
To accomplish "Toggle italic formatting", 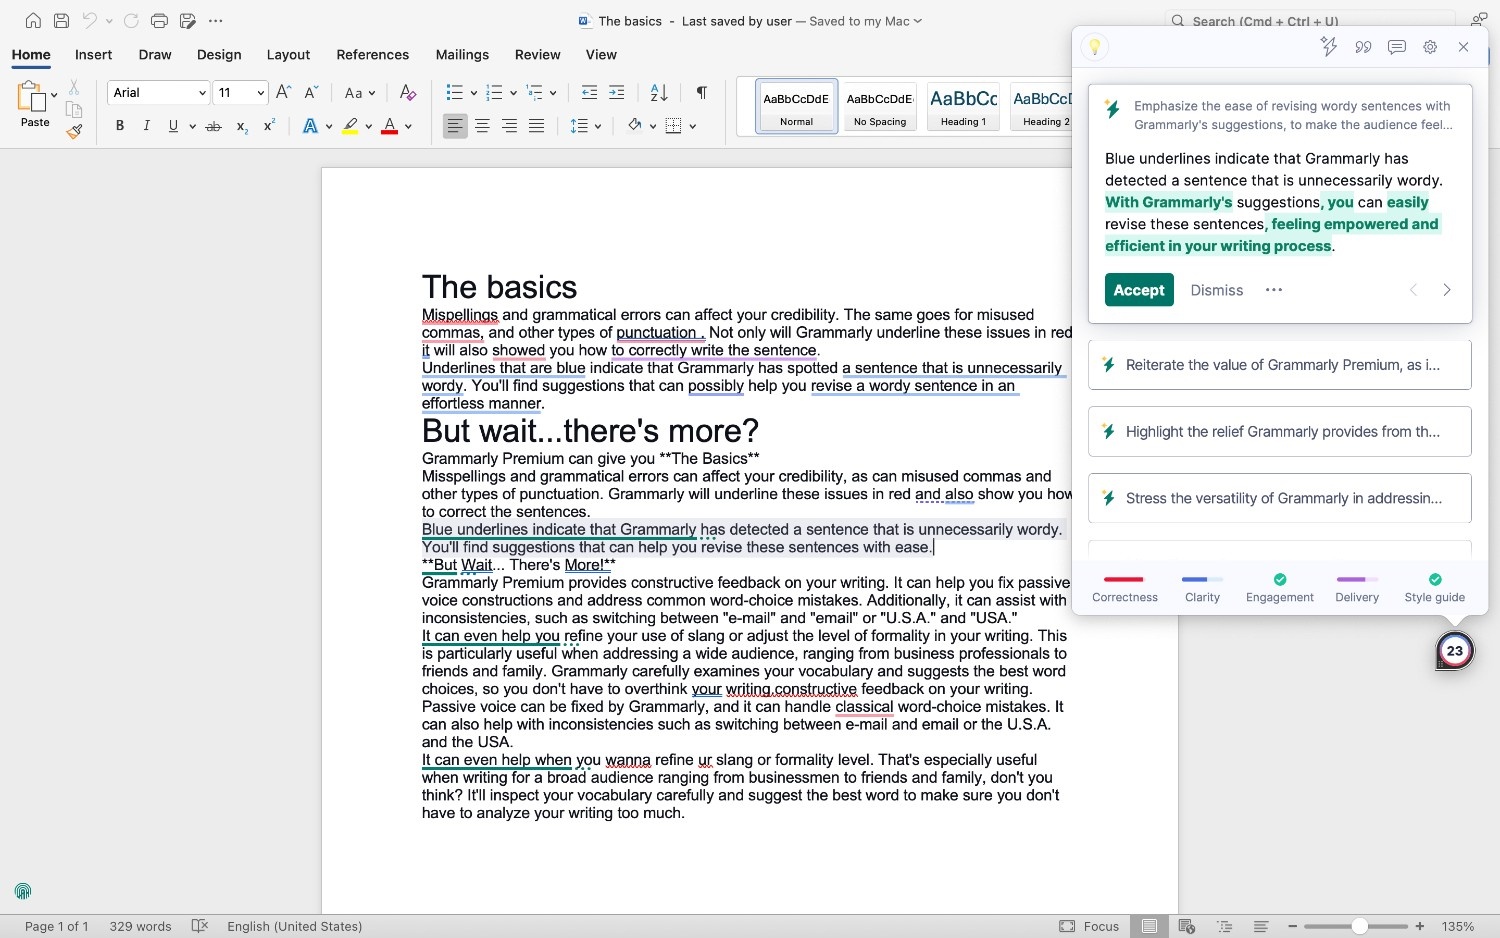I will pos(146,125).
